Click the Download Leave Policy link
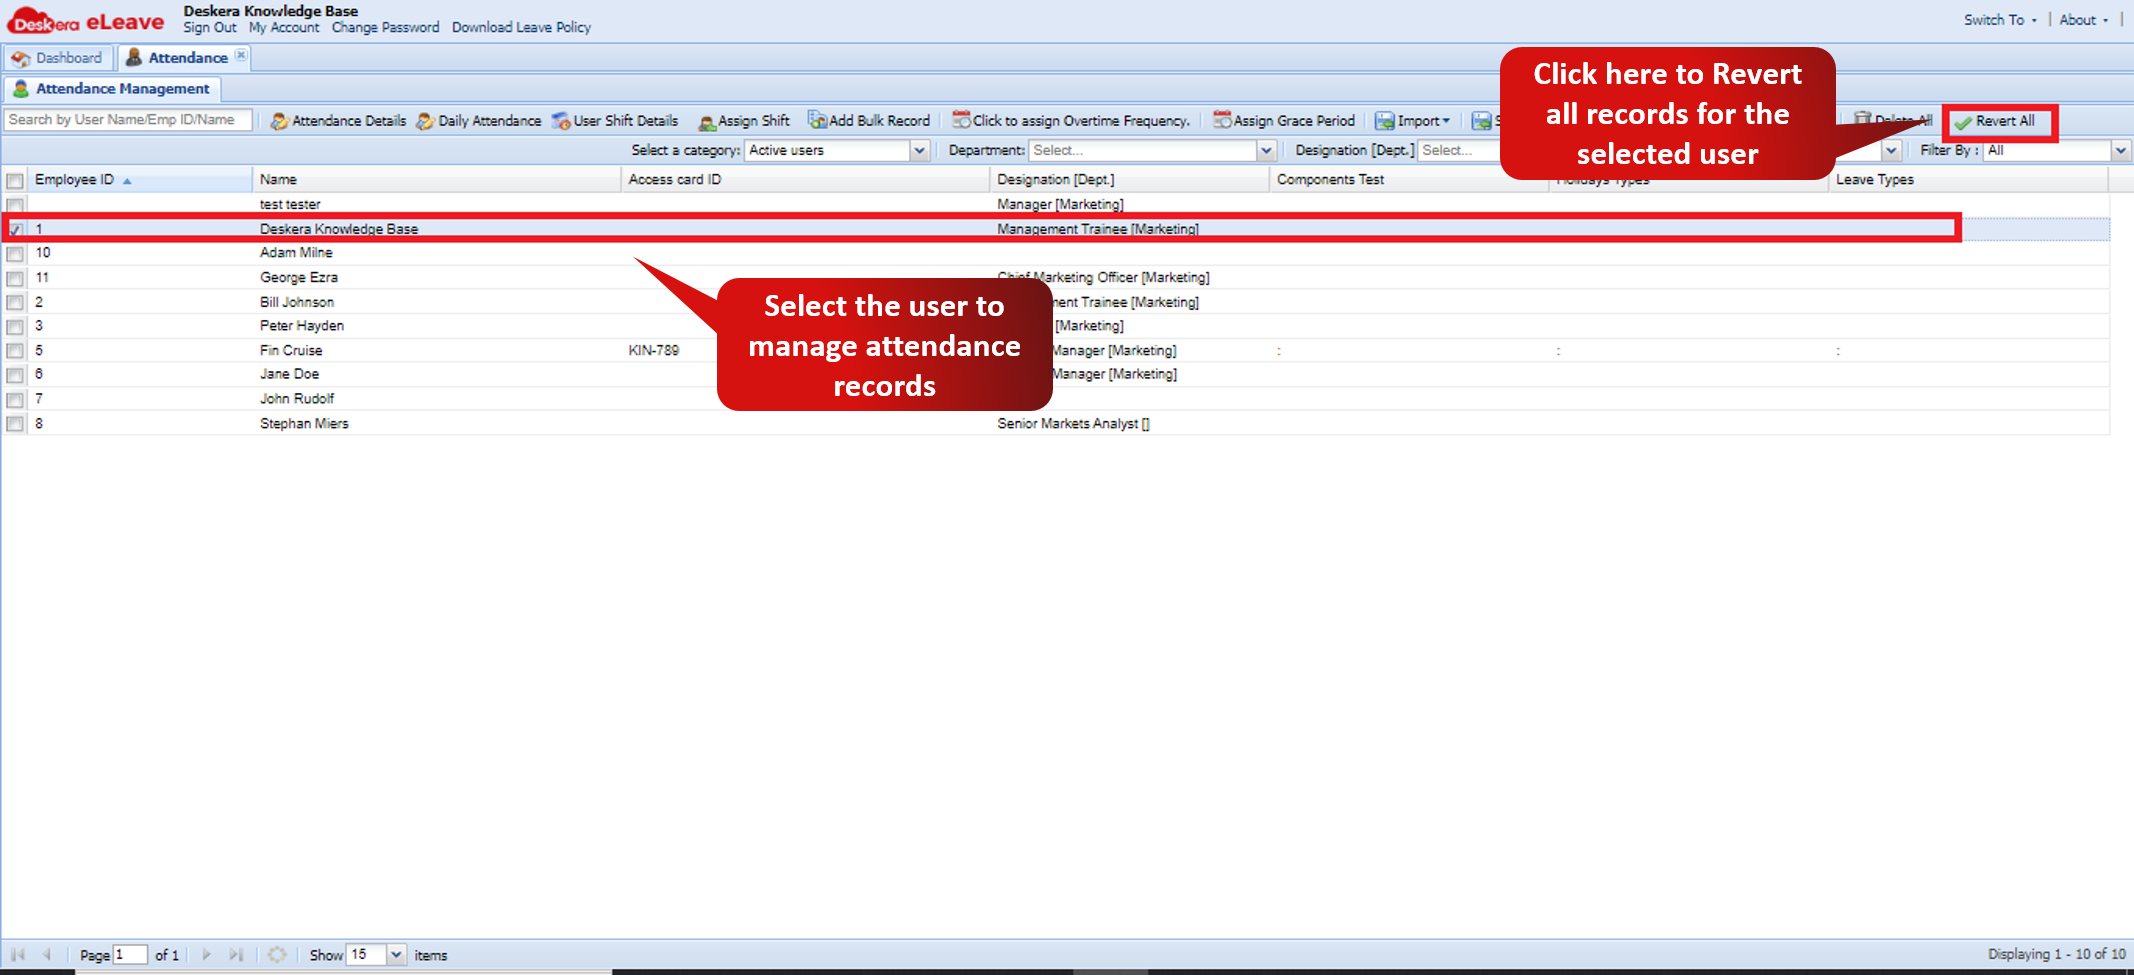2134x975 pixels. point(521,28)
